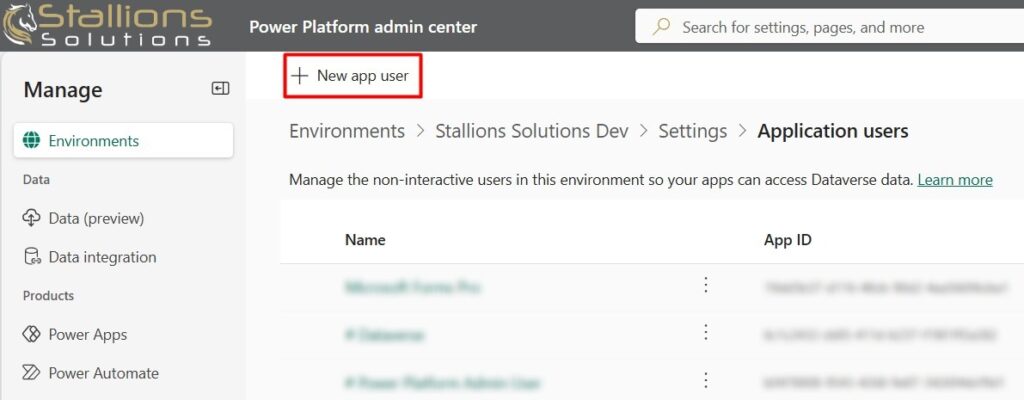Screen dimensions: 1024x400
Task: Select Power Automate under Products
Action: click(x=103, y=373)
